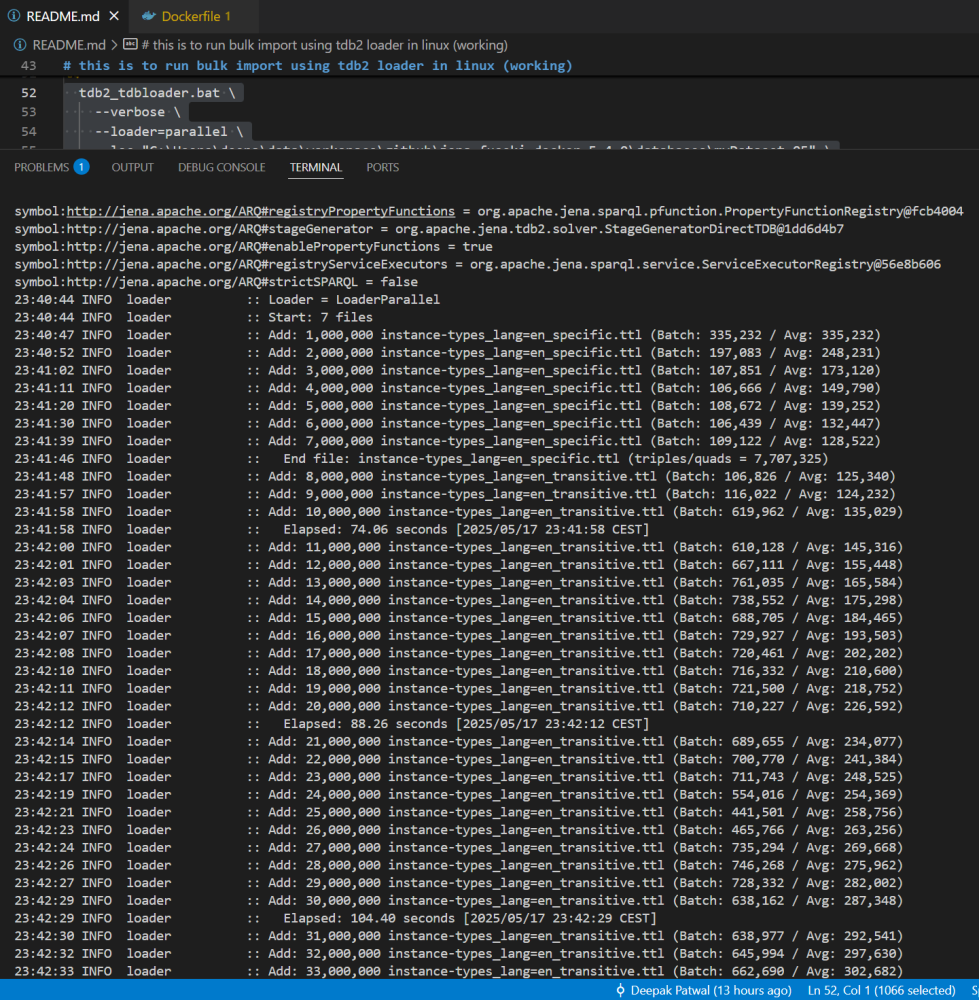The height and width of the screenshot is (1000, 979).
Task: Click the chevron between breadcrumb items
Action: click(113, 44)
